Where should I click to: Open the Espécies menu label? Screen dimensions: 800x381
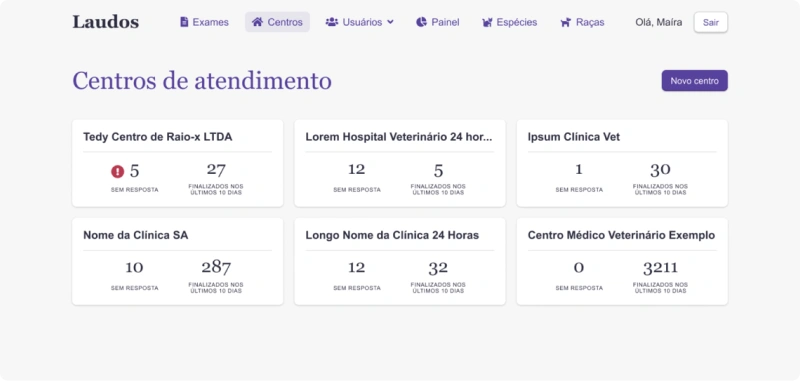tap(517, 22)
